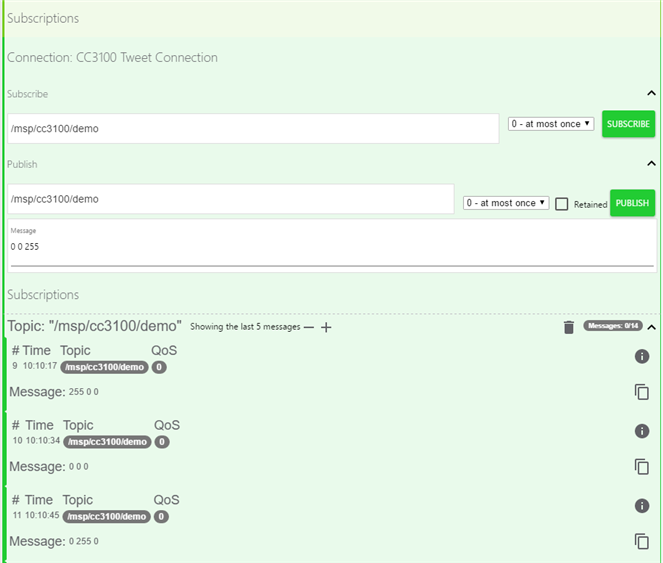663x563 pixels.
Task: Open the Publish QoS dropdown
Action: (506, 203)
